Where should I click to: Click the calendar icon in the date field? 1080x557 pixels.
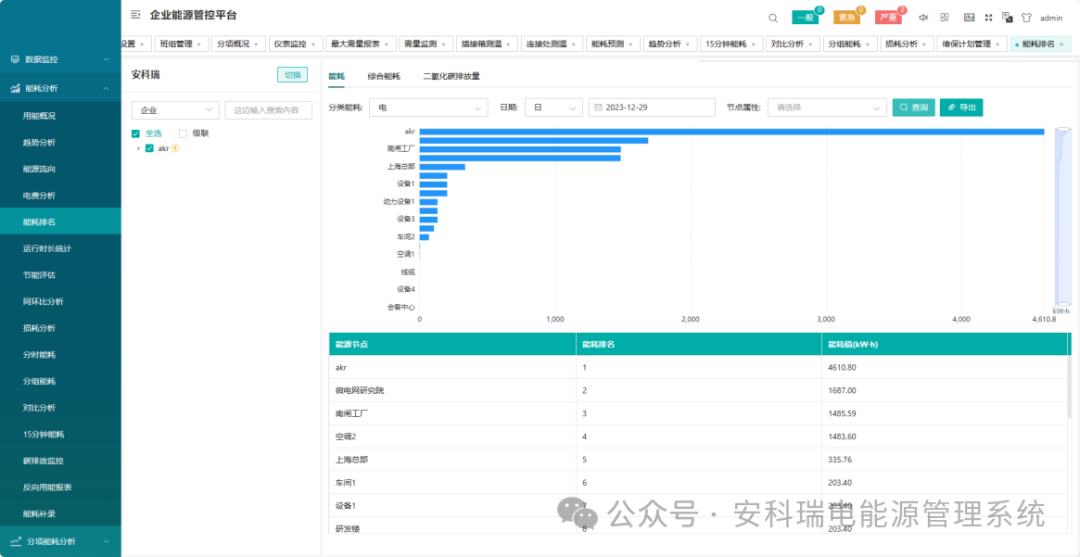point(598,107)
